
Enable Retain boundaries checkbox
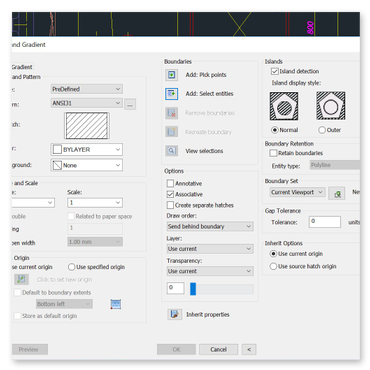pos(273,153)
